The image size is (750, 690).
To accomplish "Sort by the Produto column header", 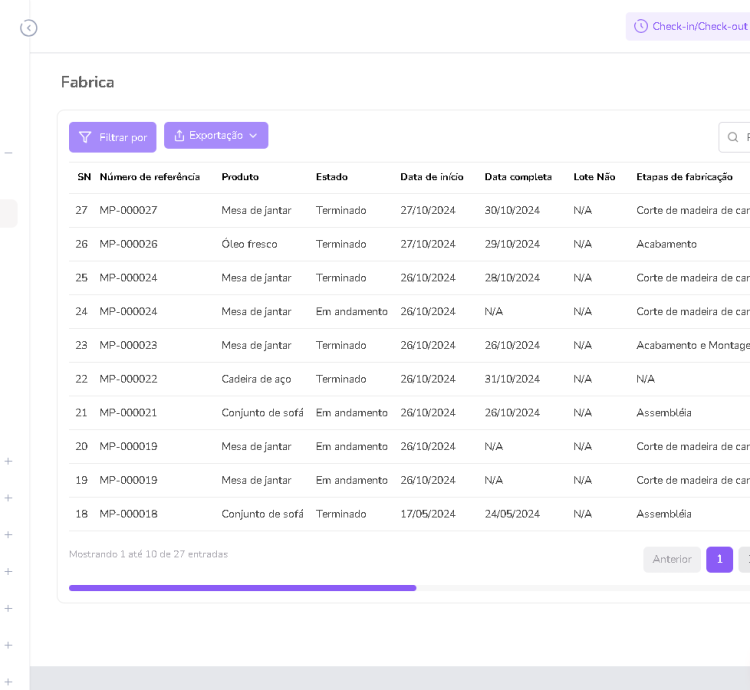I will [240, 177].
